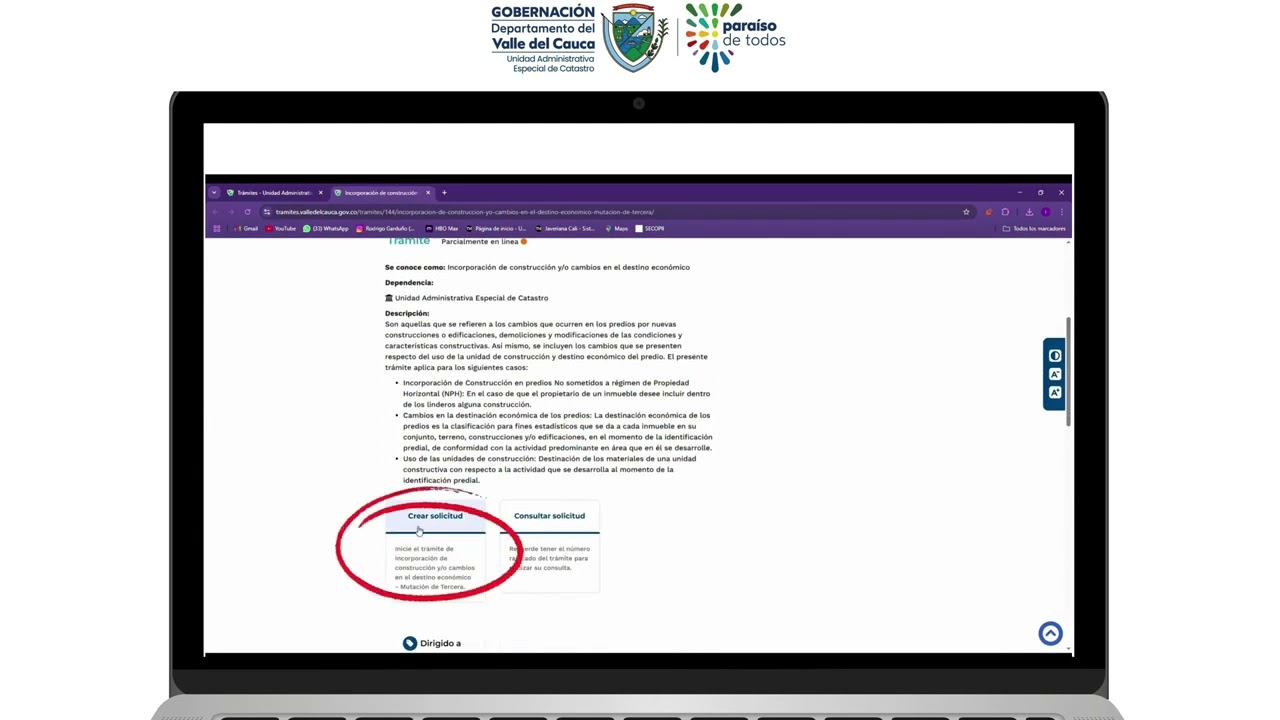This screenshot has width=1280, height=720.
Task: Open the Todos los marcadores folder
Action: pyautogui.click(x=1034, y=228)
